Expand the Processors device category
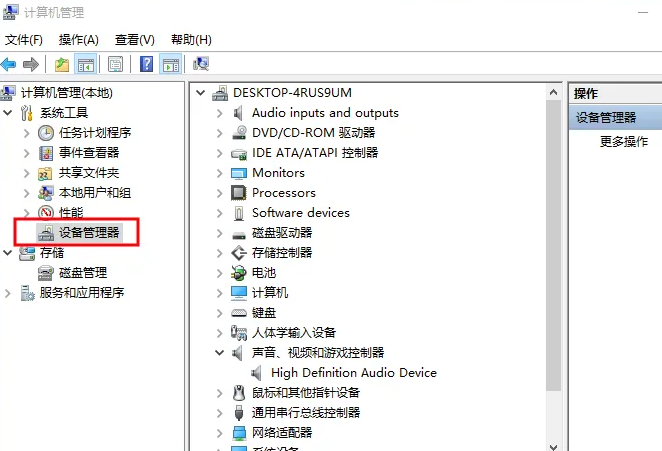 coord(219,193)
